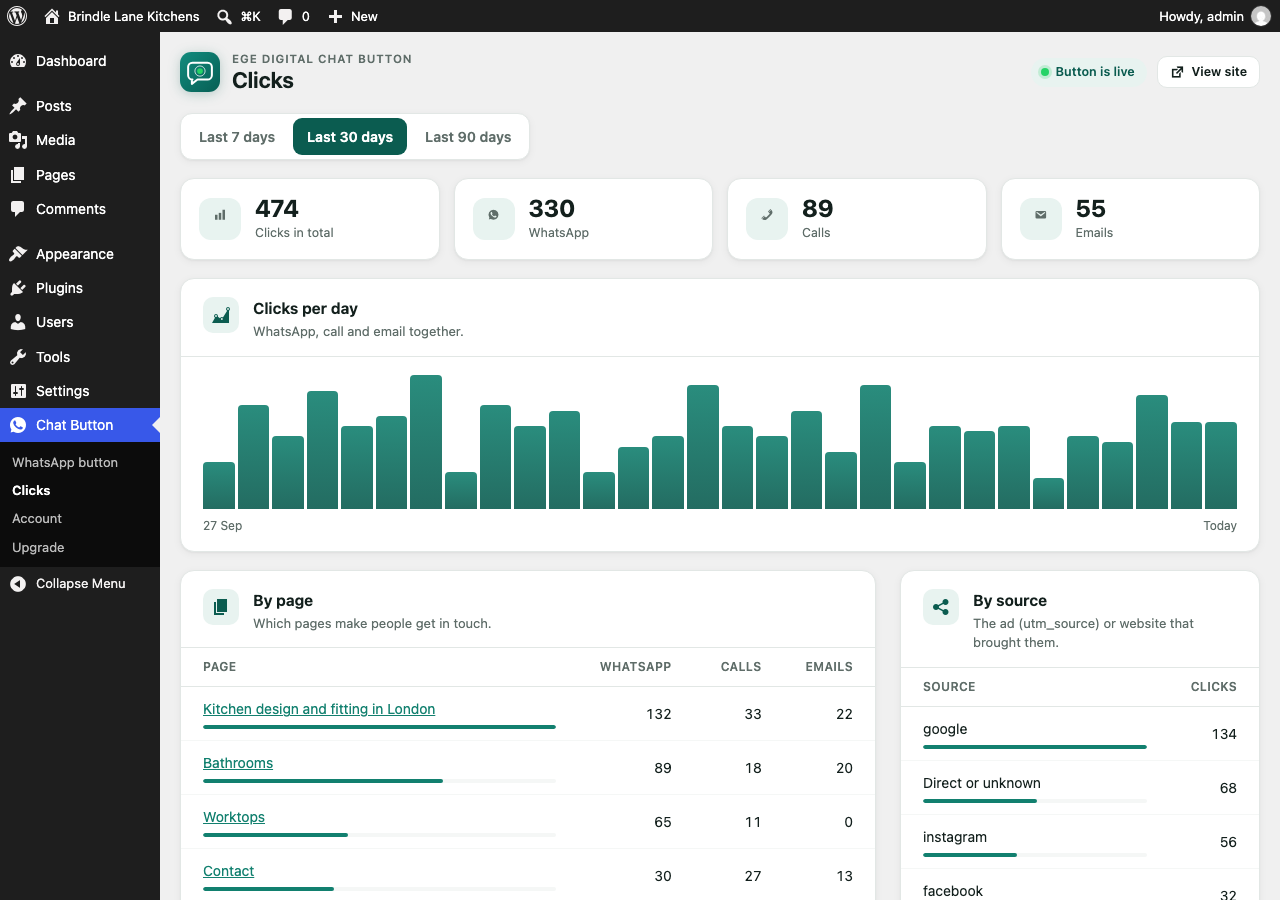Click the Tools wrench icon in sidebar
The height and width of the screenshot is (900, 1280).
coord(18,357)
